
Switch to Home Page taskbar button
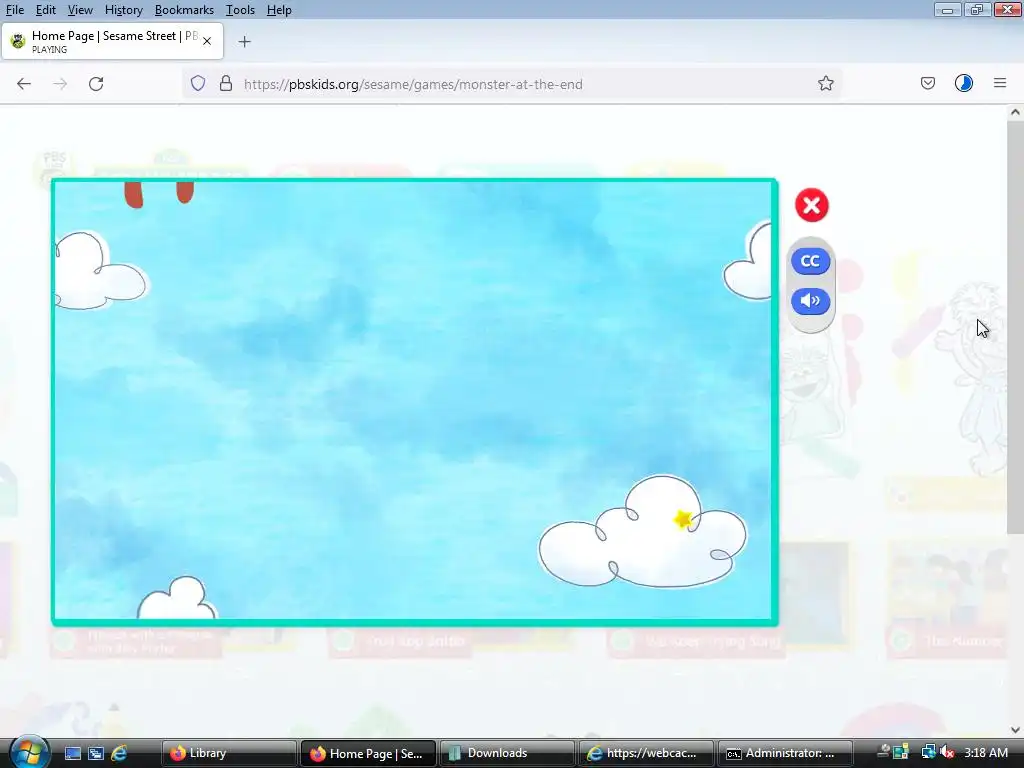(368, 754)
